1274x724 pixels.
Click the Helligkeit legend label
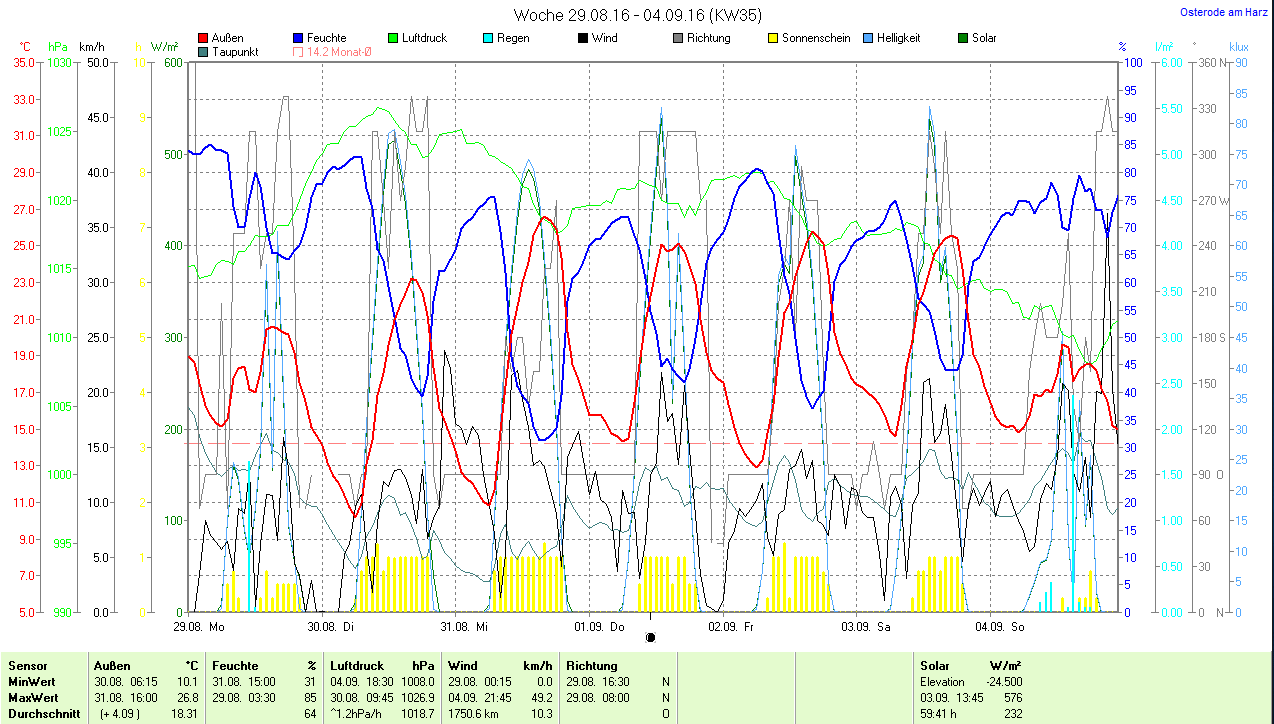click(x=898, y=38)
